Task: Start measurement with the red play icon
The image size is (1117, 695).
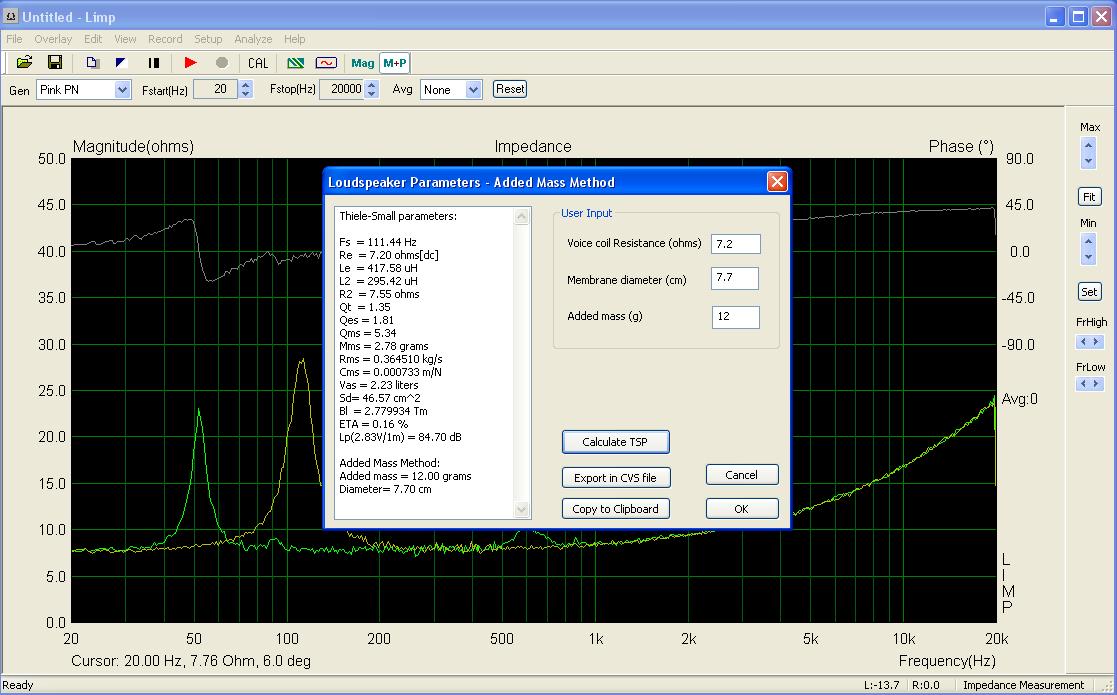Action: (x=190, y=63)
